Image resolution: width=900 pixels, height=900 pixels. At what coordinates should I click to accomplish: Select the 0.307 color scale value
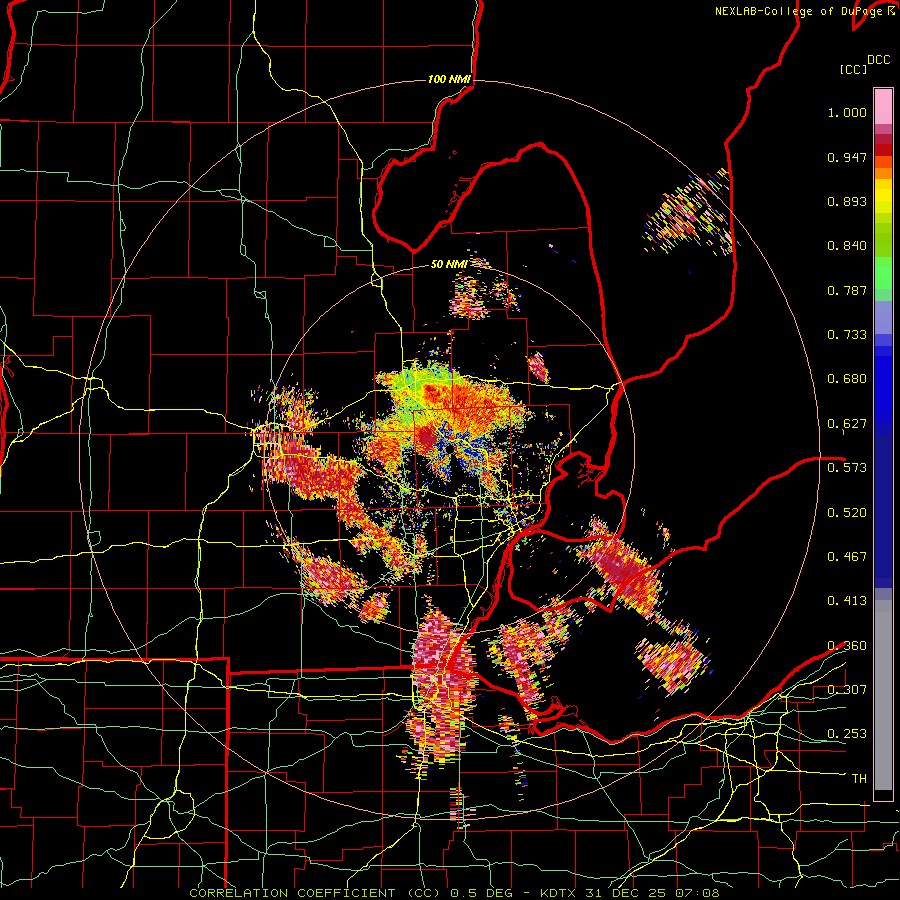(x=847, y=689)
